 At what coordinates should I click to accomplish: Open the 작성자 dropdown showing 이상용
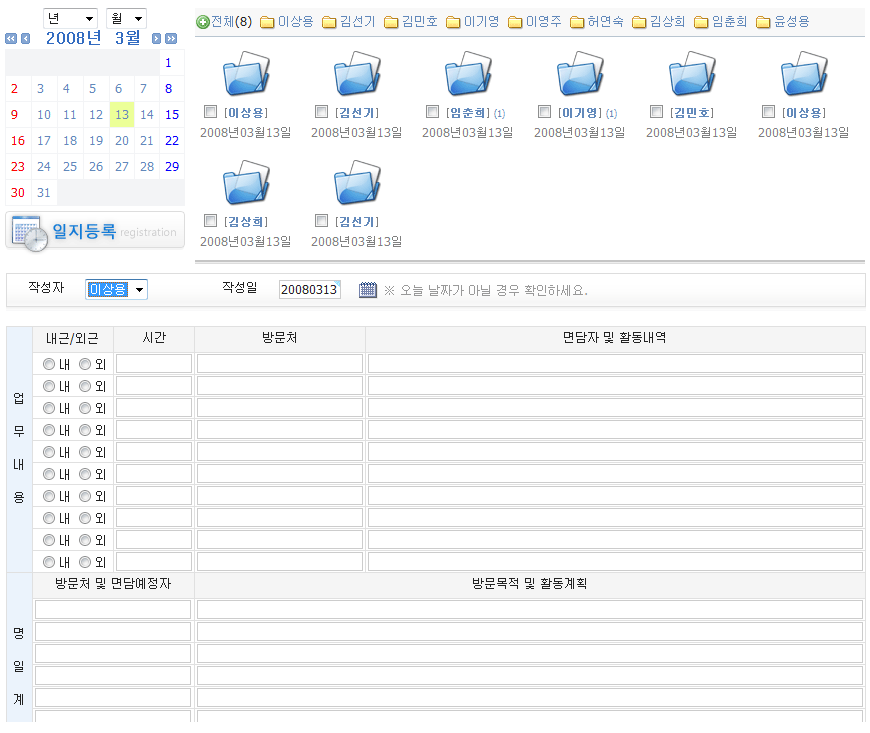point(117,290)
